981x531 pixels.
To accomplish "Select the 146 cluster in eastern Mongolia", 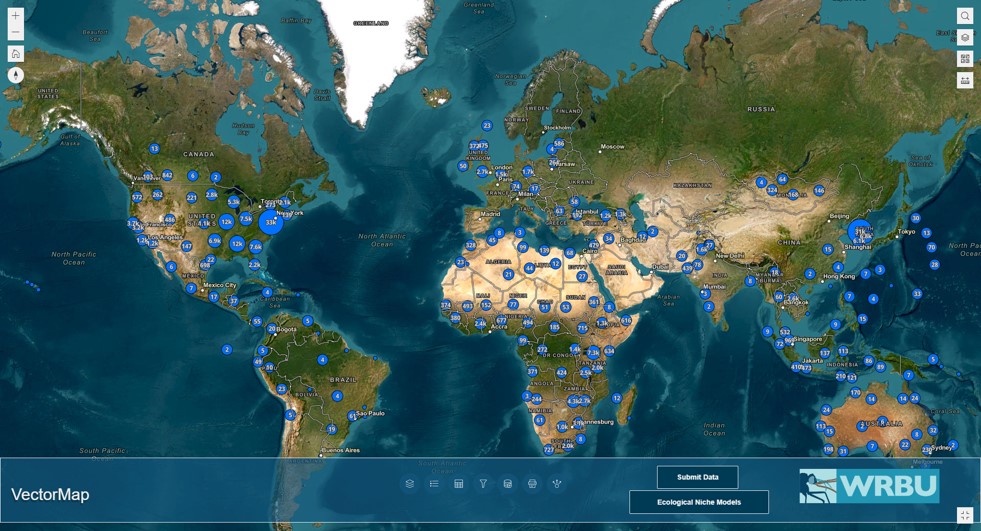I will [x=819, y=190].
